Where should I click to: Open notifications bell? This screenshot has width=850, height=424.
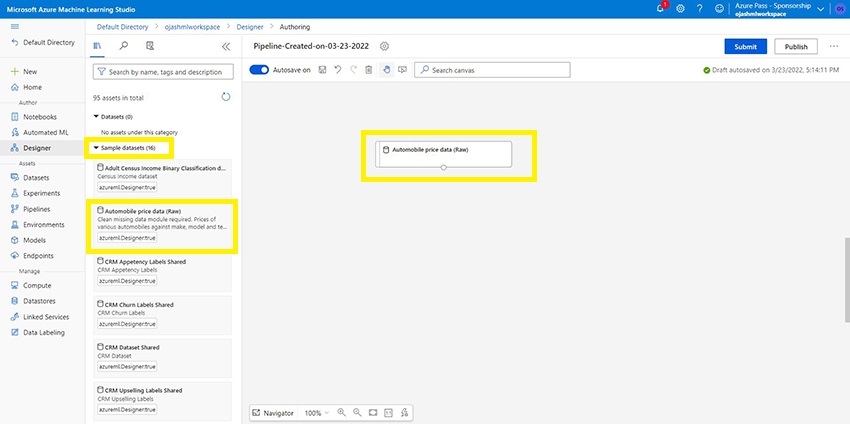pos(660,8)
